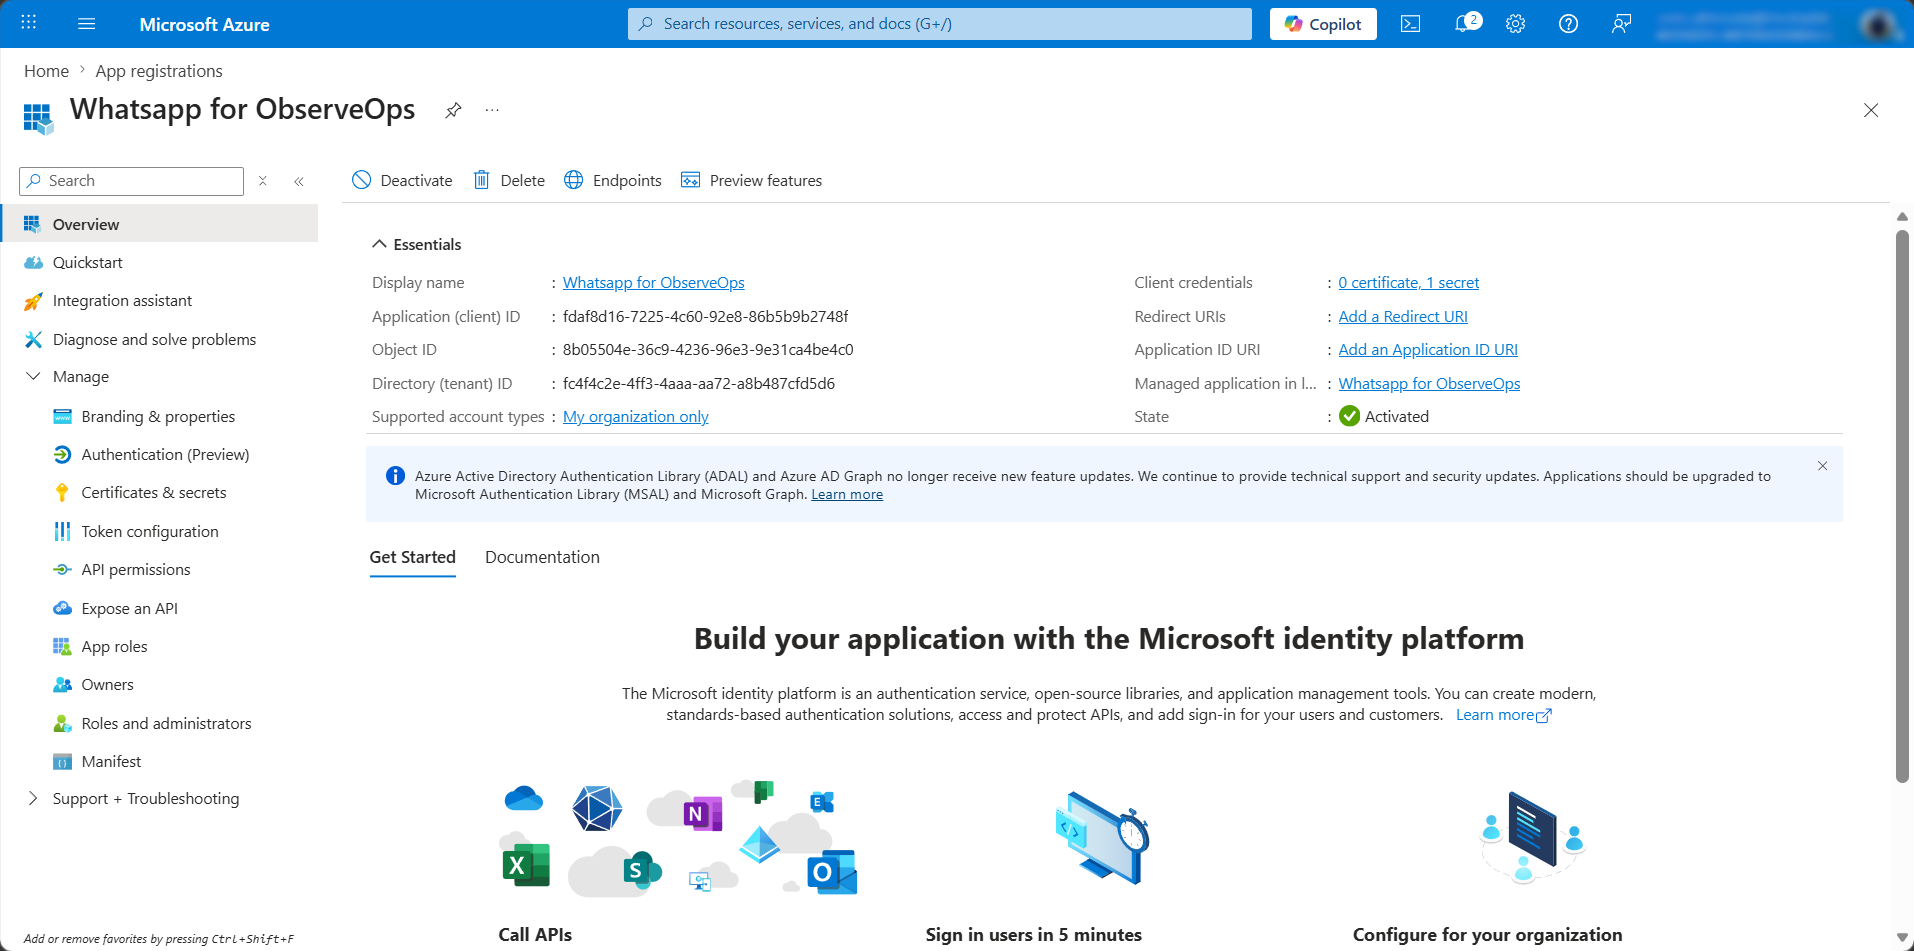The height and width of the screenshot is (951, 1914).
Task: Pin the Whatsapp for ObserveOps blade
Action: point(453,110)
